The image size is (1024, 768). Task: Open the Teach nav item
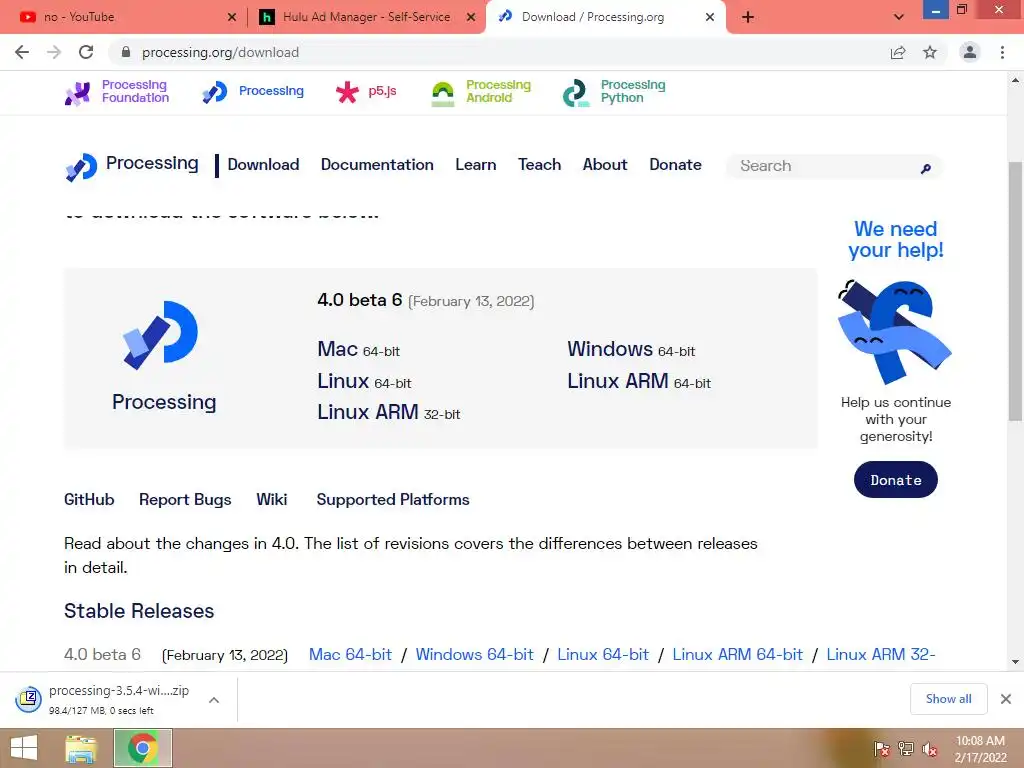pyautogui.click(x=539, y=165)
